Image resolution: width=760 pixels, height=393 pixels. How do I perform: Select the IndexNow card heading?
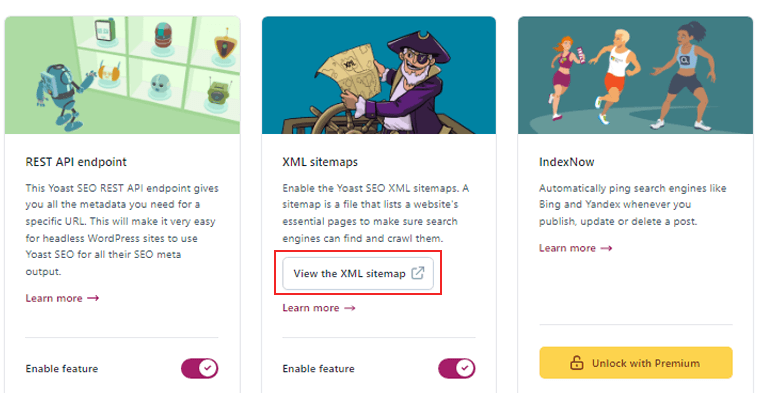click(567, 162)
